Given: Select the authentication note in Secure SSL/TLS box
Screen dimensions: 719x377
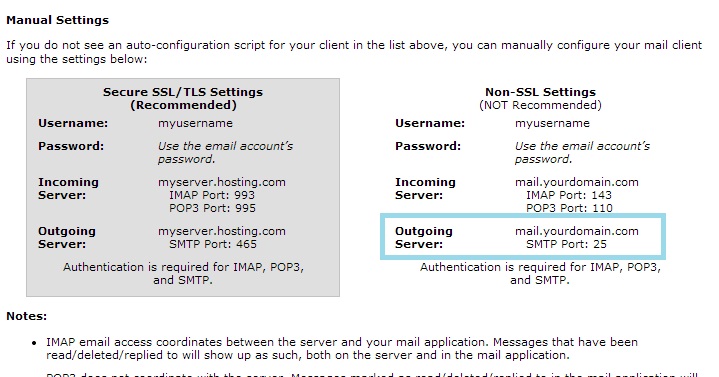Looking at the screenshot, I should tap(183, 273).
